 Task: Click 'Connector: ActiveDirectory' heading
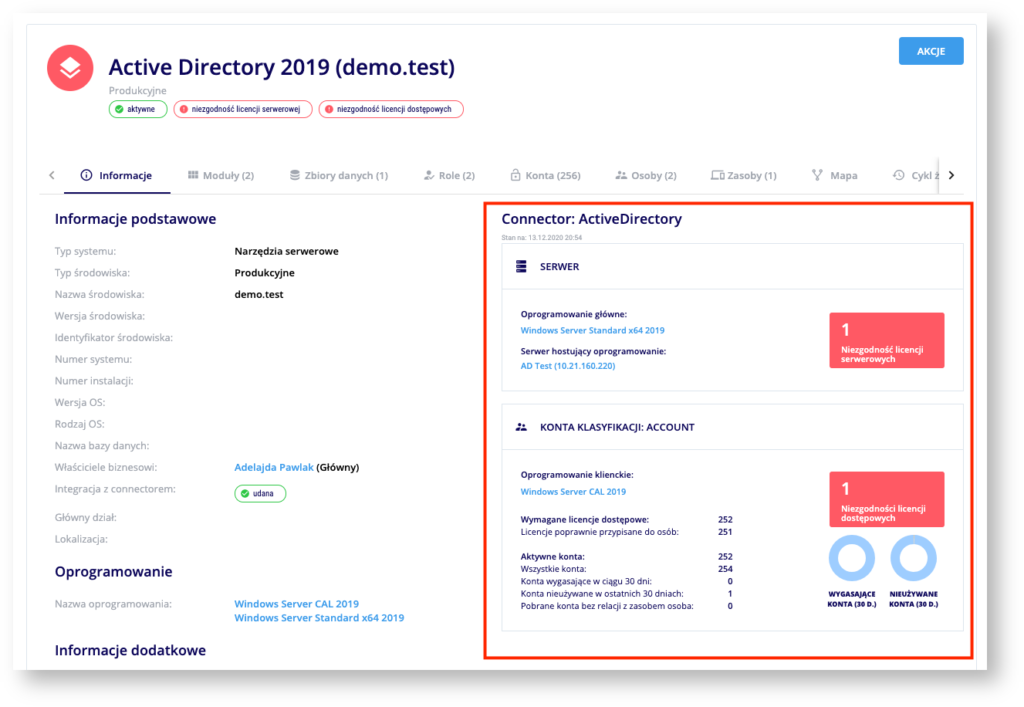tap(591, 219)
